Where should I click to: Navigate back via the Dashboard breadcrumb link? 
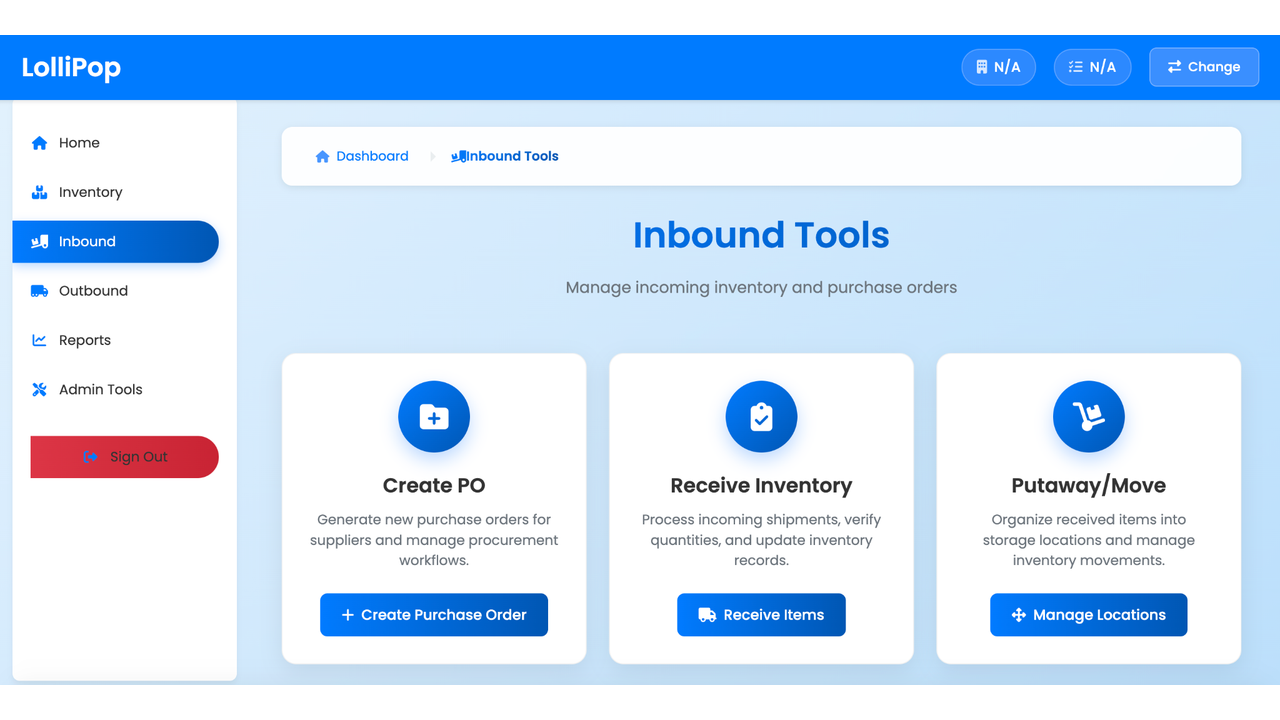pos(373,156)
